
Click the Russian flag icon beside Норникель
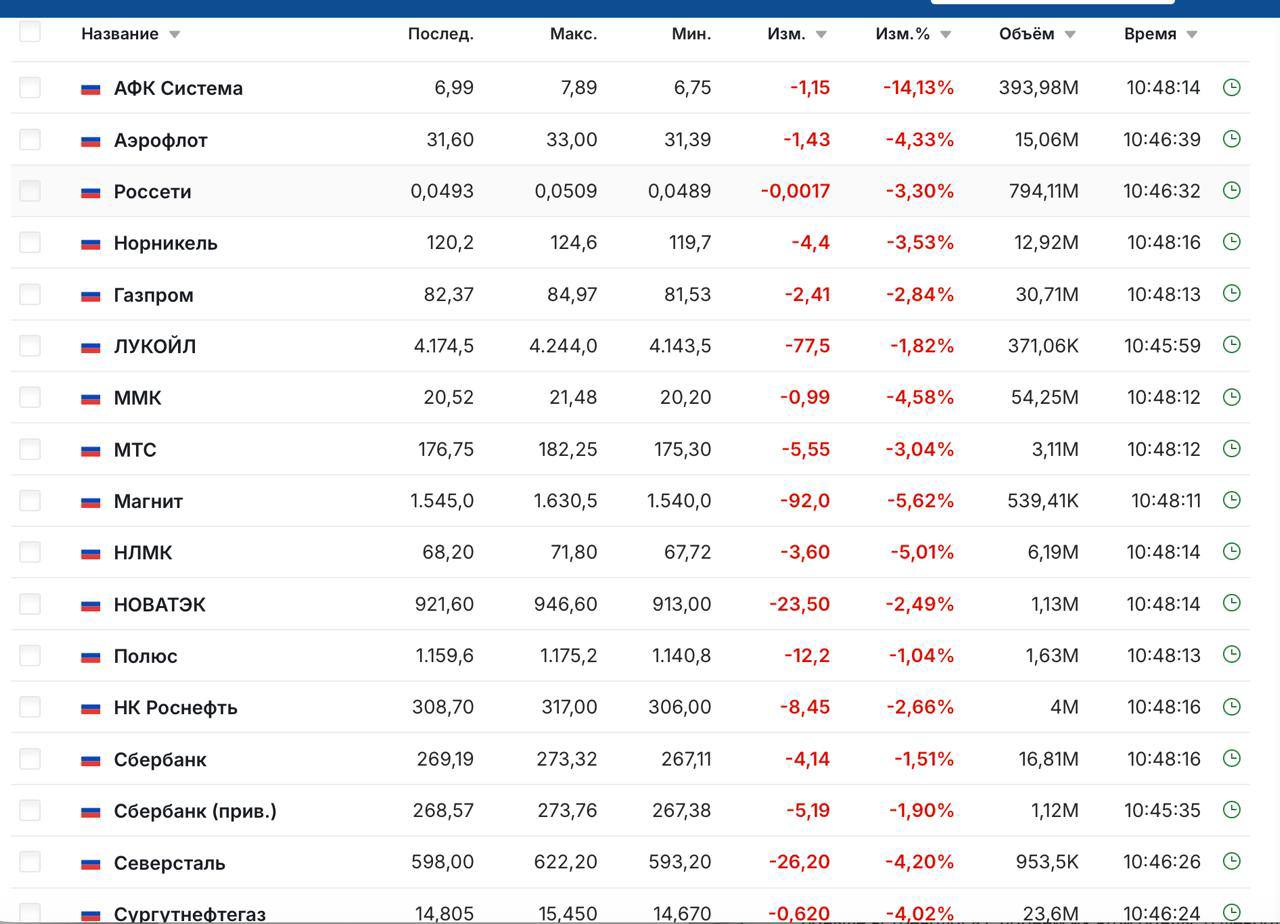coord(91,244)
